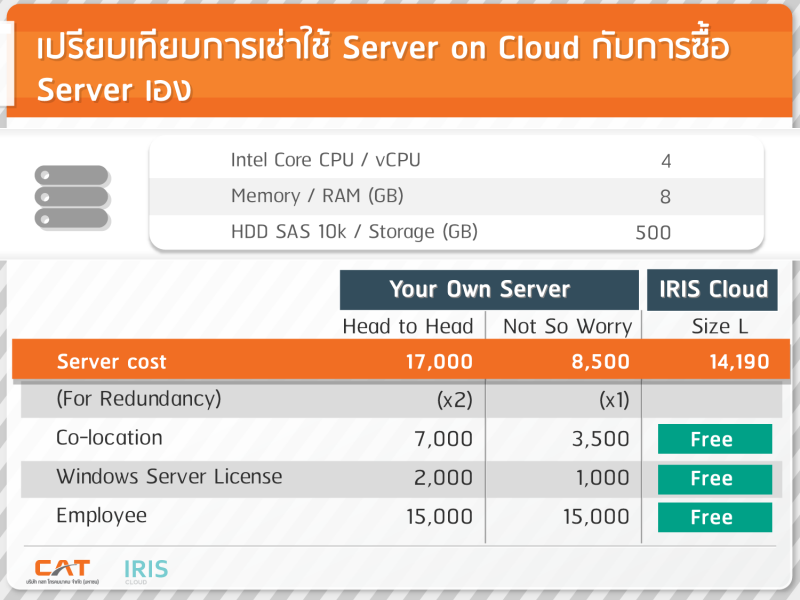Select the "Size L" sub-header
Image resolution: width=800 pixels, height=600 pixels.
[719, 326]
